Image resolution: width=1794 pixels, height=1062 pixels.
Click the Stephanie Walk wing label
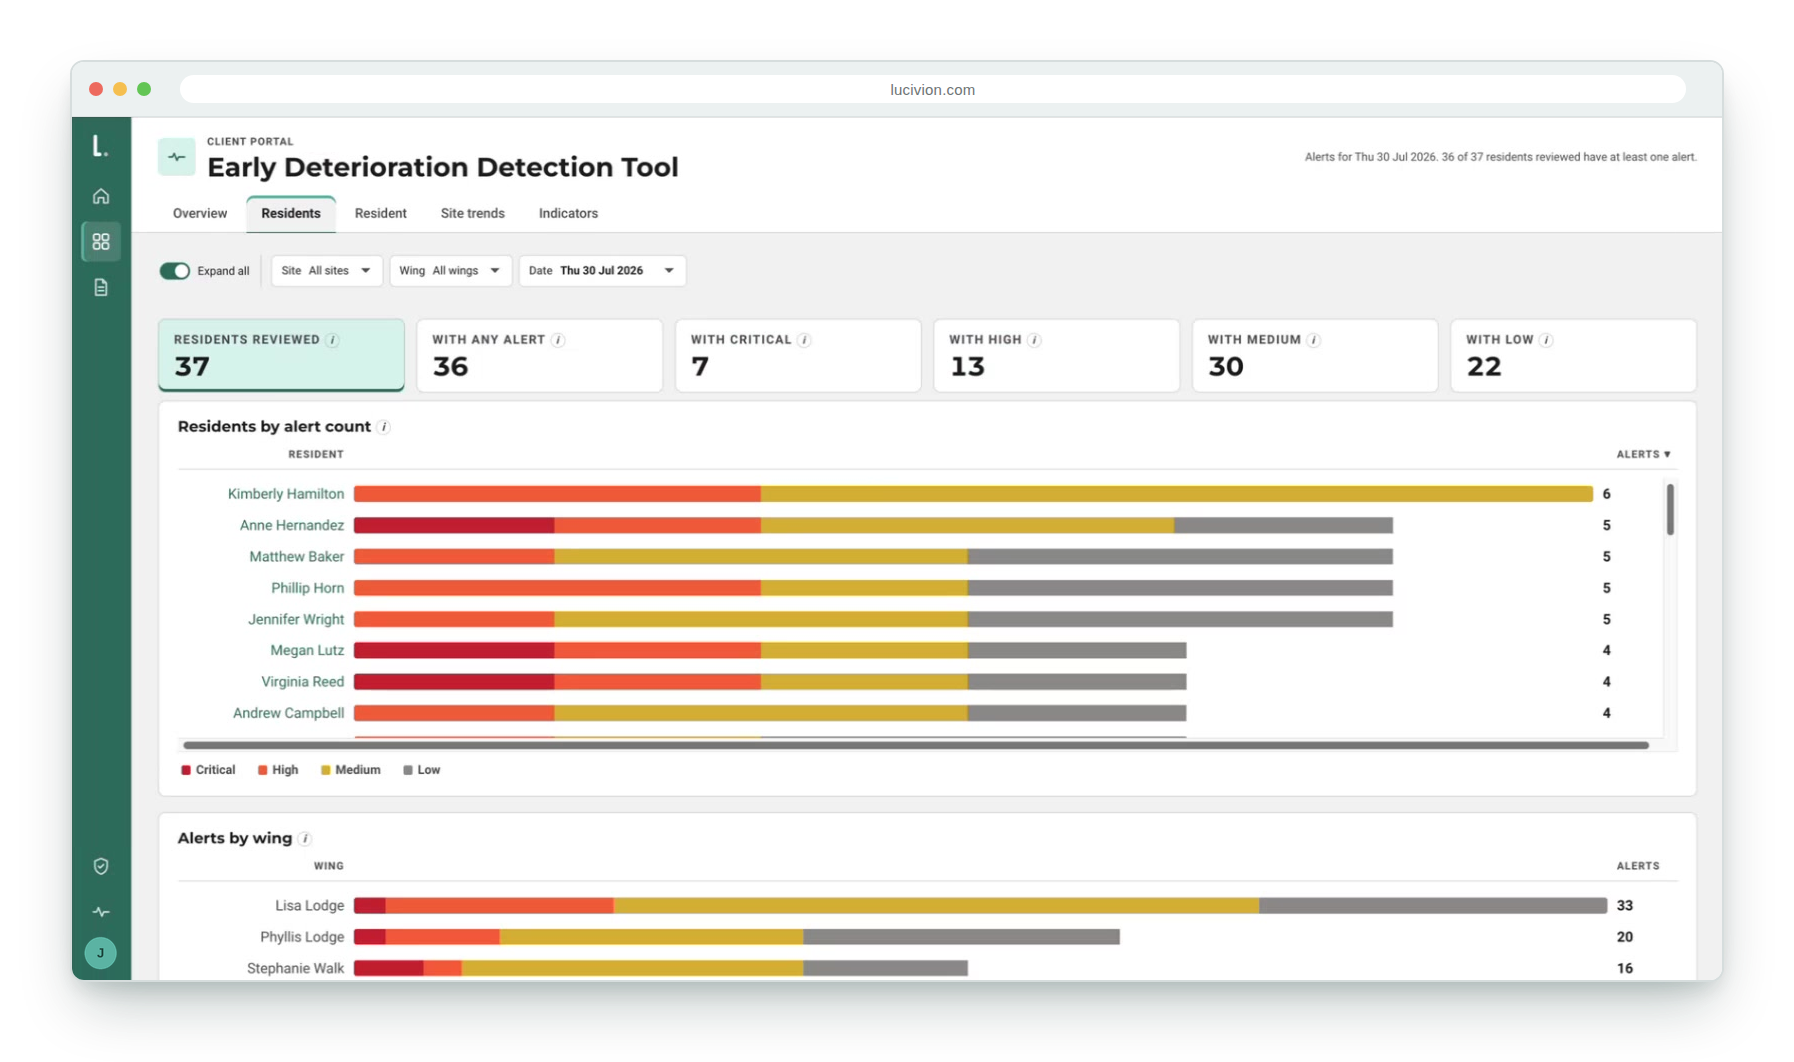click(x=295, y=968)
